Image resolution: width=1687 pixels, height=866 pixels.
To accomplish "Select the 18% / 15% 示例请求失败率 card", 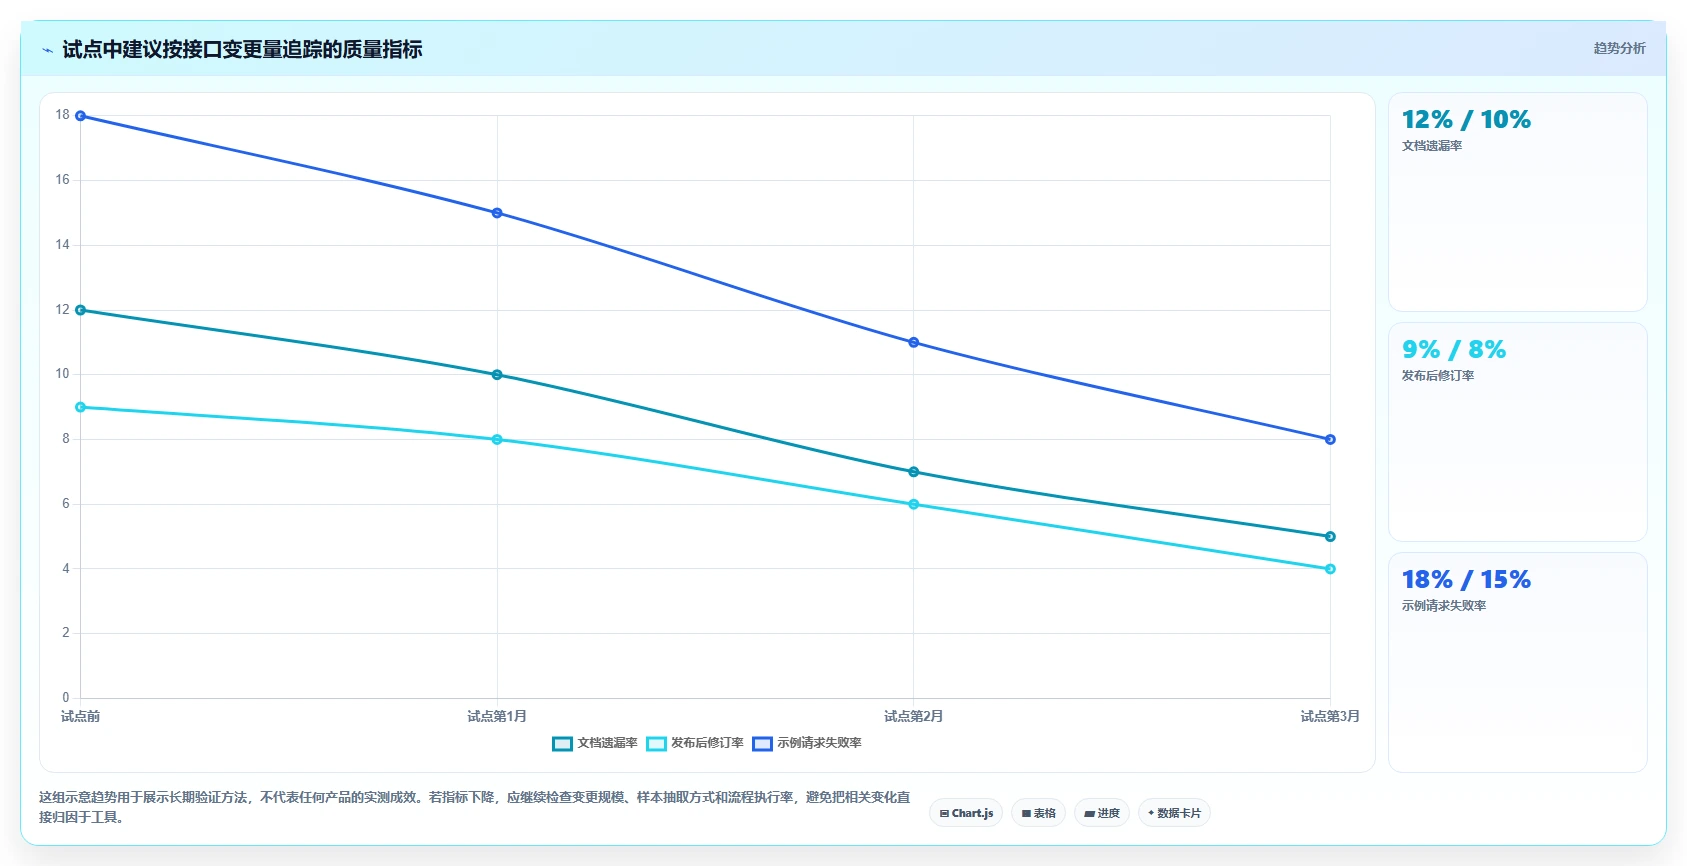I will pyautogui.click(x=1517, y=662).
